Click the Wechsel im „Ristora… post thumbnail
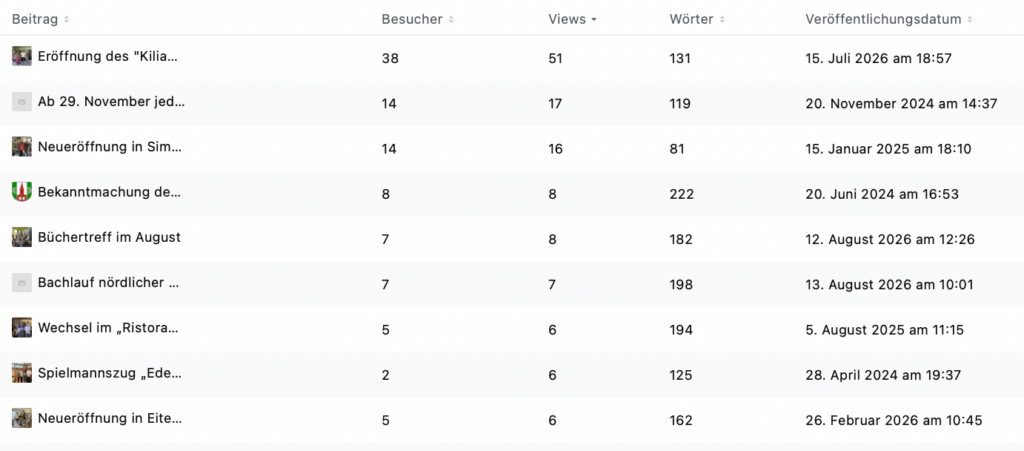Viewport: 1024px width, 451px height. coord(22,328)
